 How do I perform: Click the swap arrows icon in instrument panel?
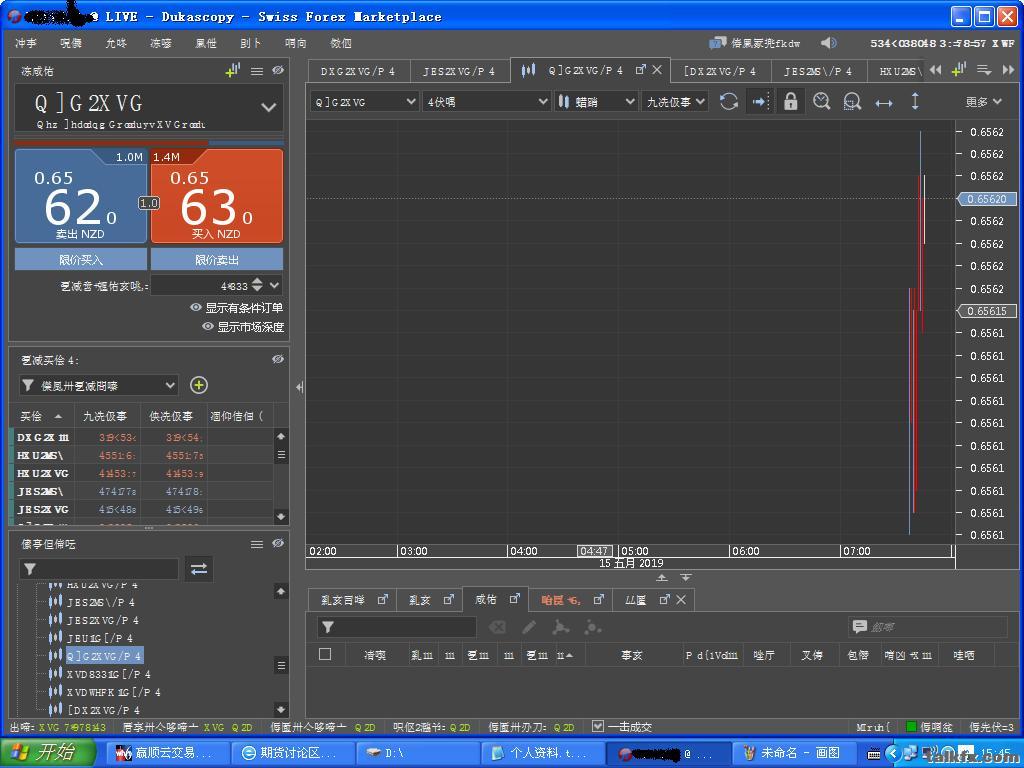199,568
